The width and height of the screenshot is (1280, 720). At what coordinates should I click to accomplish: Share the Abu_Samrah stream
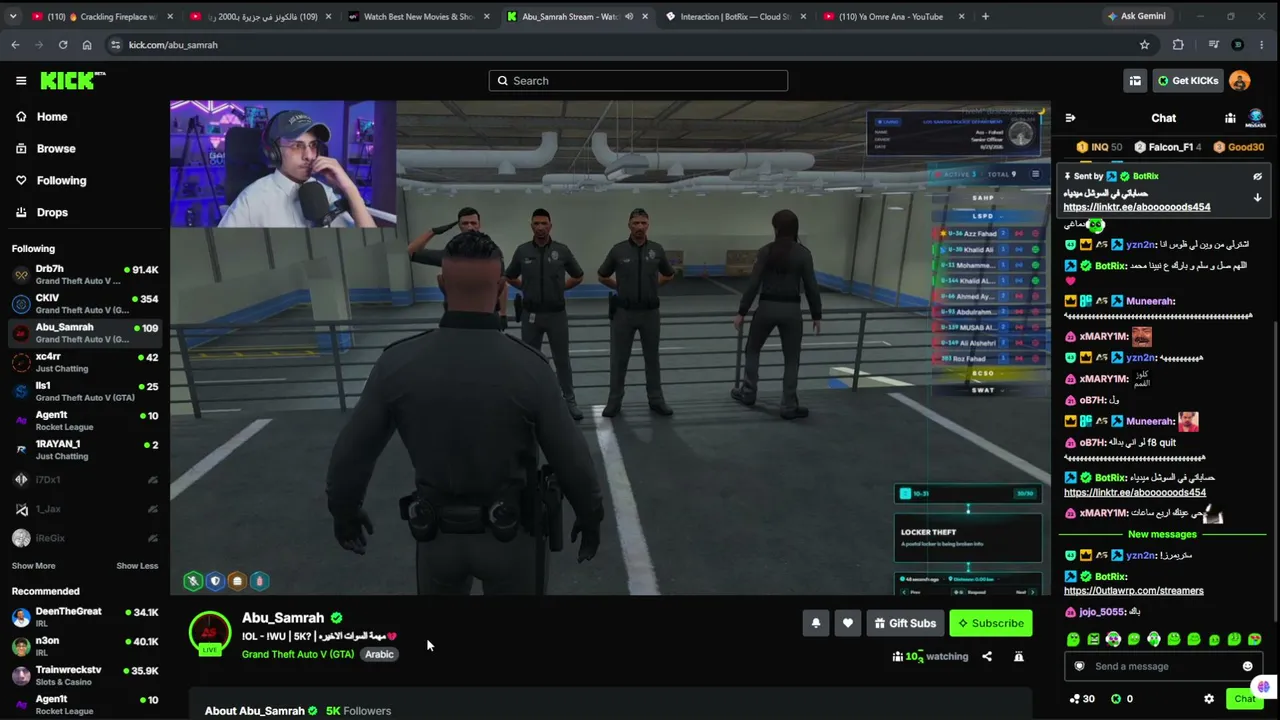[x=987, y=656]
